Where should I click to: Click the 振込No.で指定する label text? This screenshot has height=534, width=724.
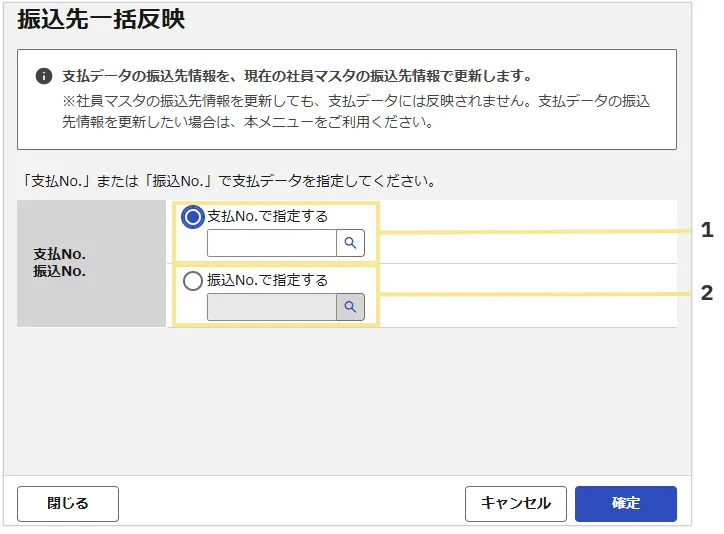267,281
